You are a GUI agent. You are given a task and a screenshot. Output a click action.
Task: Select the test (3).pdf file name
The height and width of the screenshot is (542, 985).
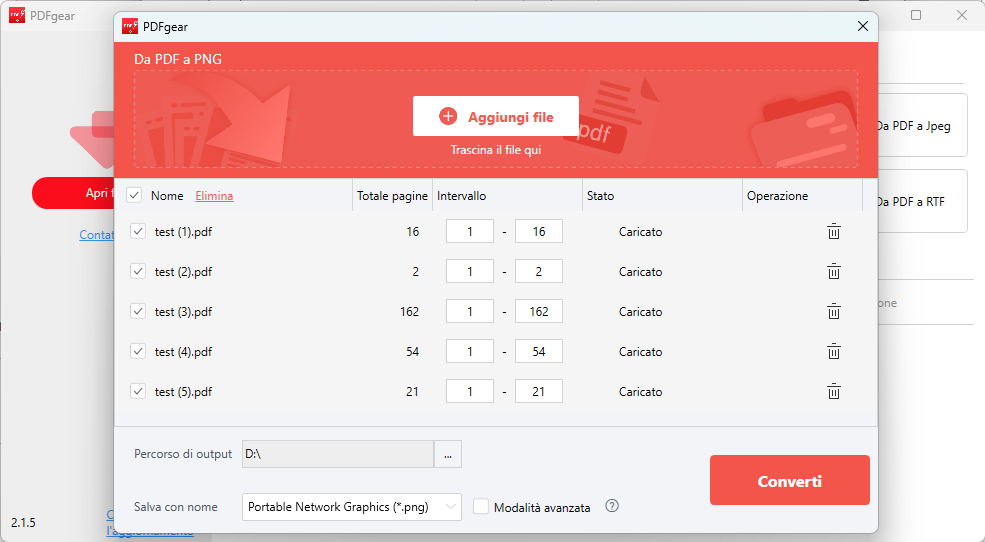coord(183,312)
